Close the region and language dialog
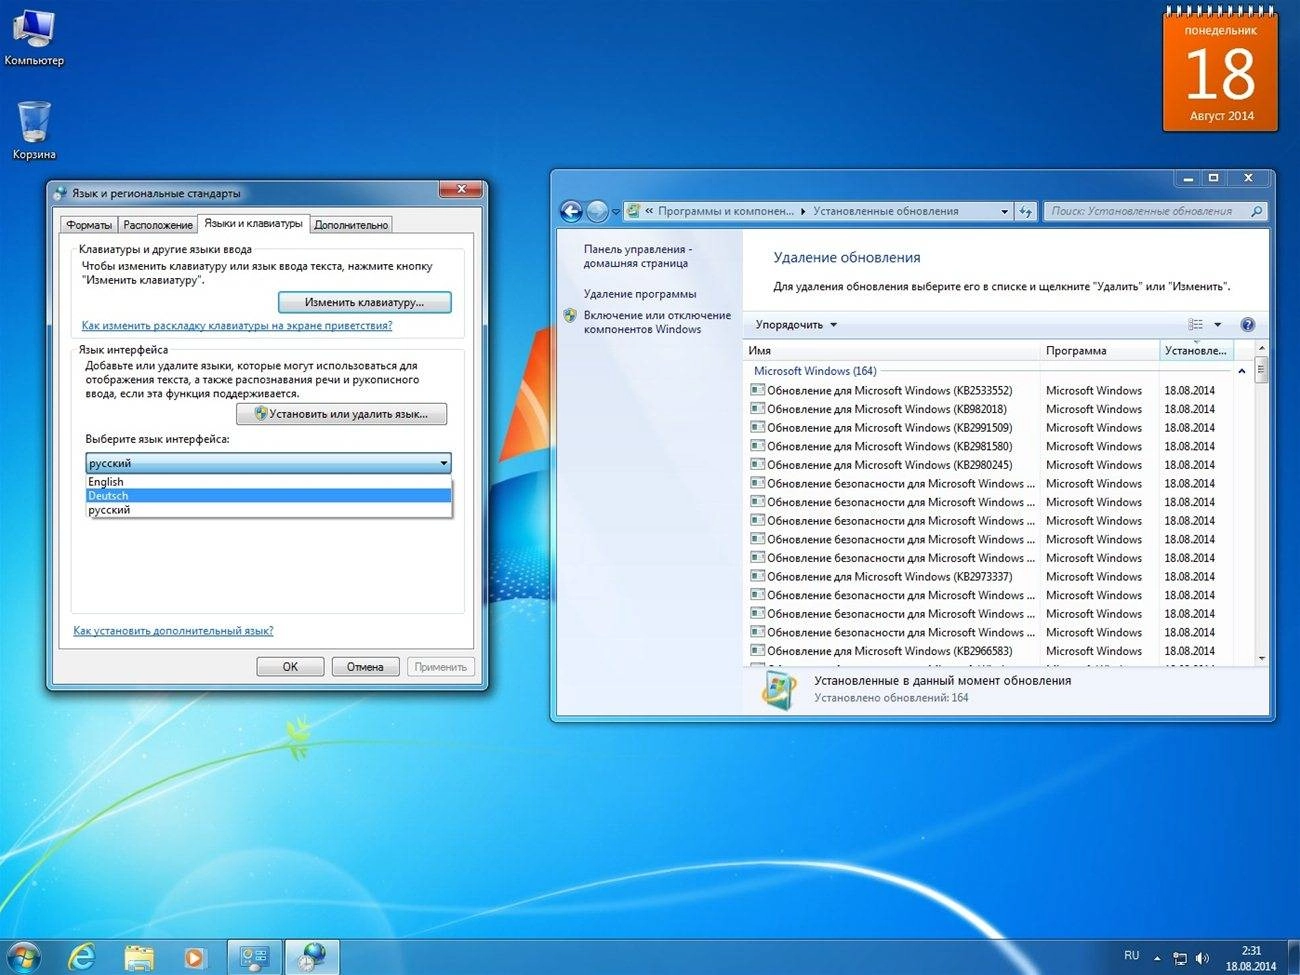Viewport: 1300px width, 975px height. click(461, 189)
